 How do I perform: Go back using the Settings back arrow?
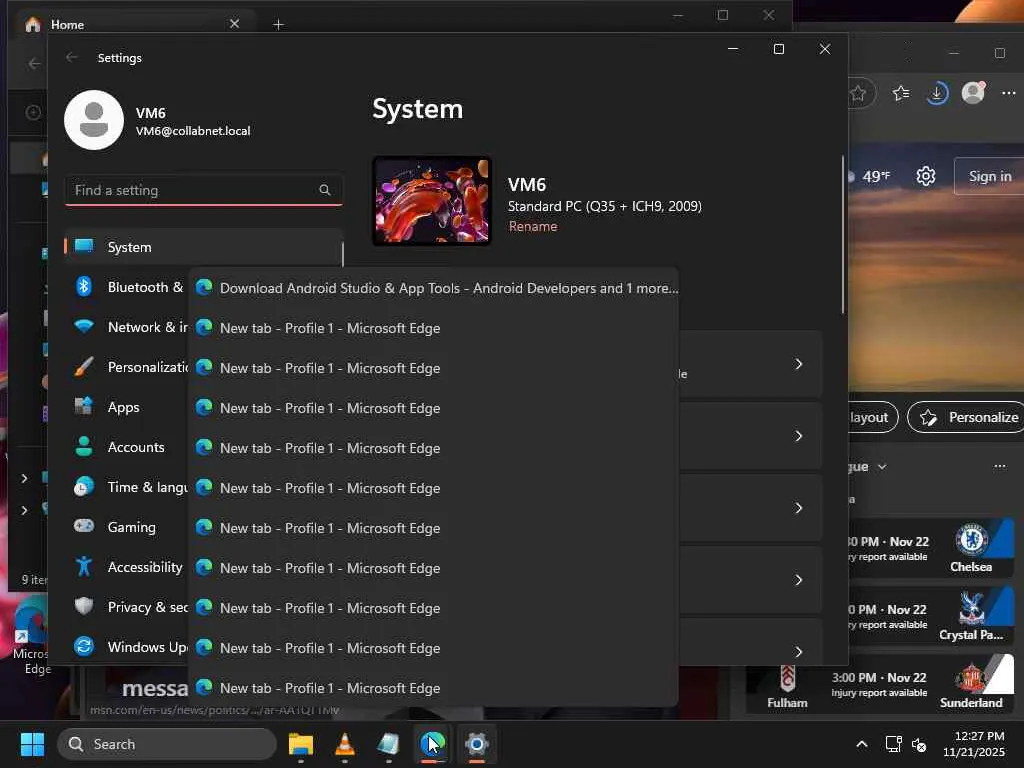pos(72,57)
